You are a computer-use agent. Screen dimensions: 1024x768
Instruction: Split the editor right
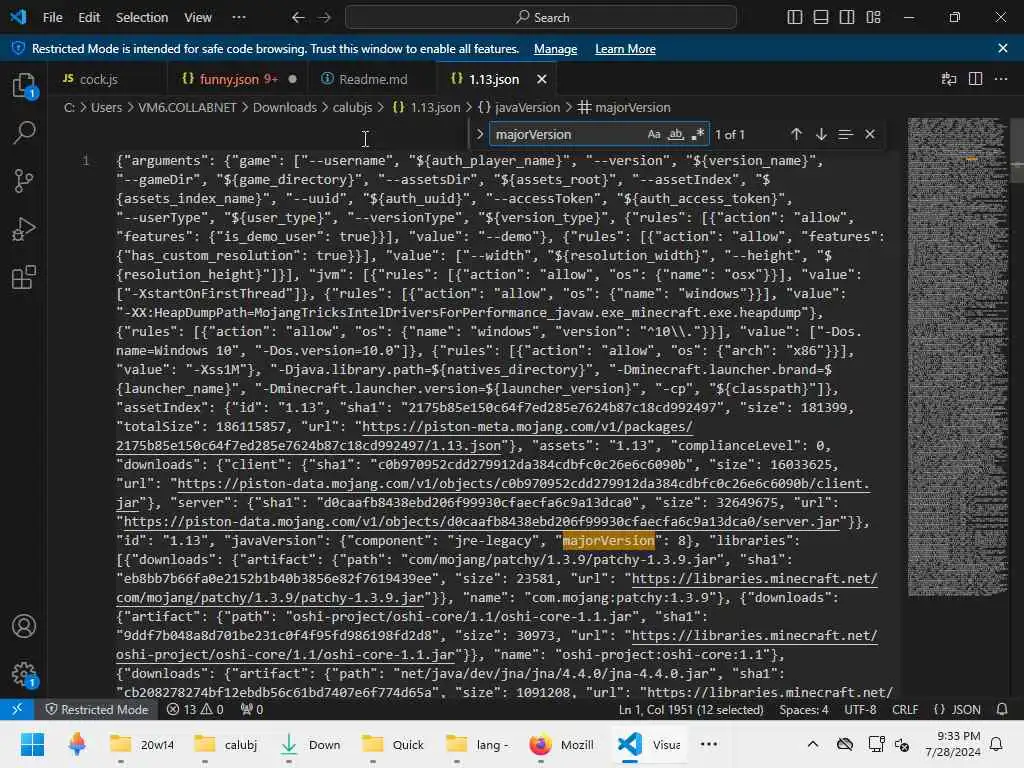975,79
